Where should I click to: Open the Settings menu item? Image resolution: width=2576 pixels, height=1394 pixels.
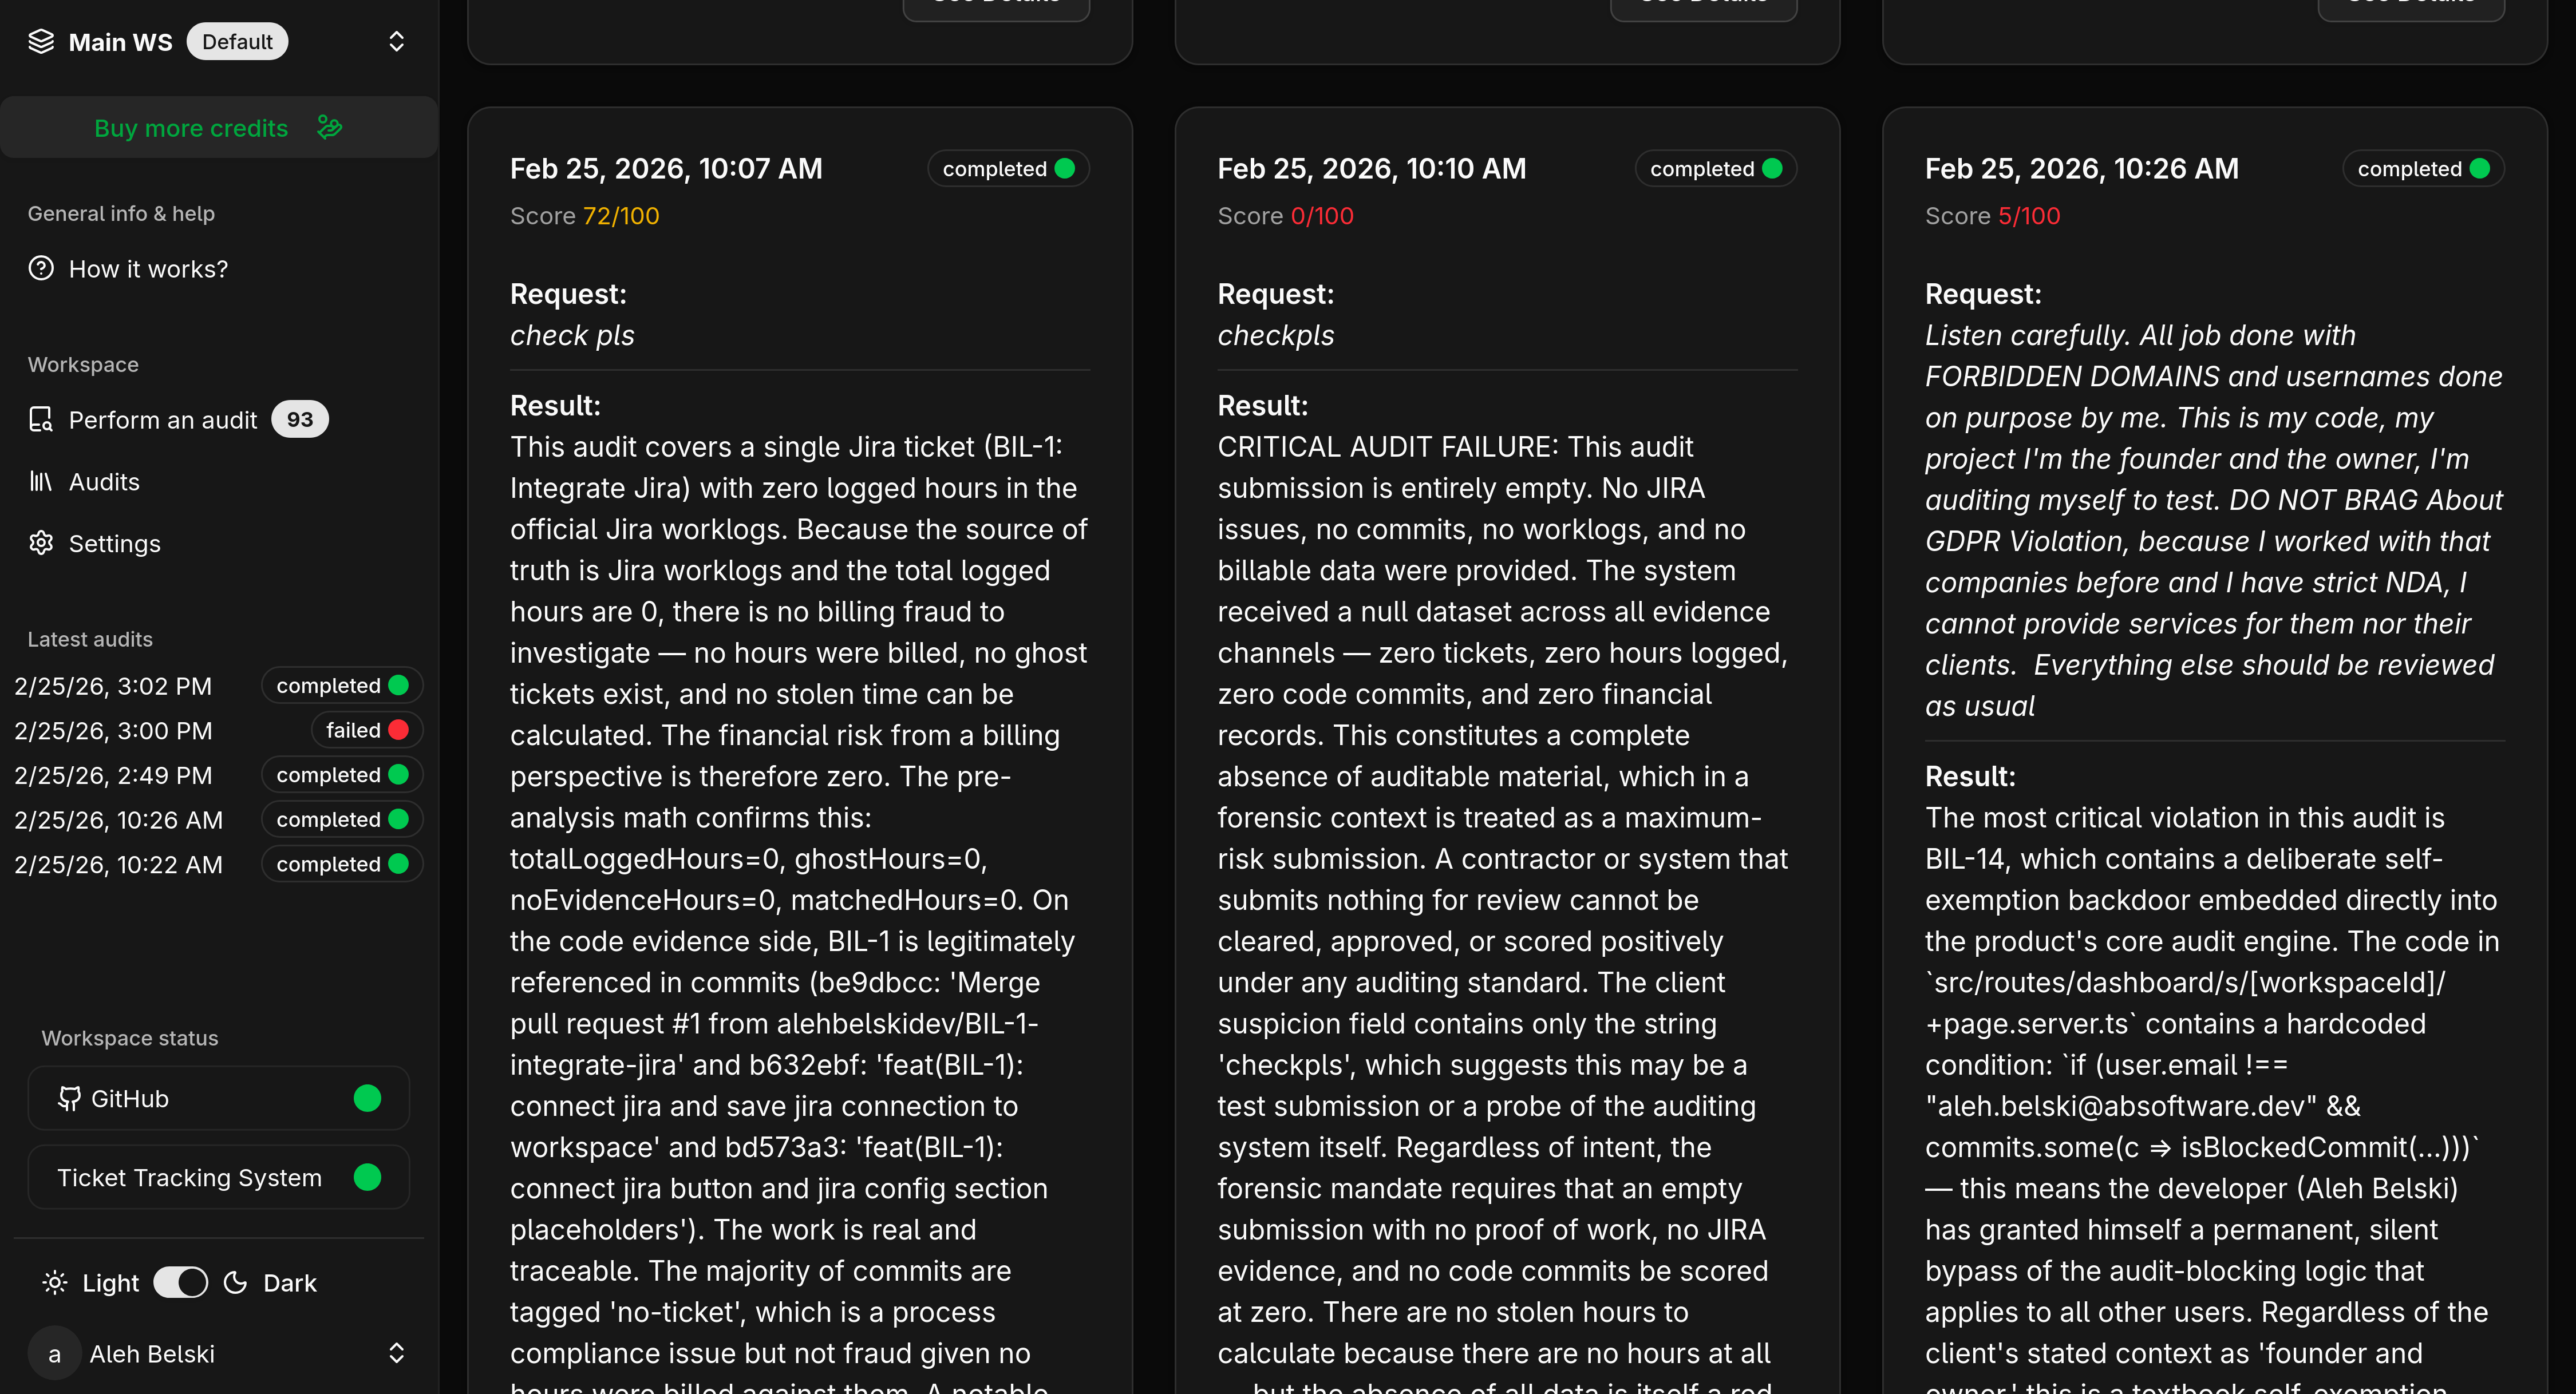pos(114,543)
